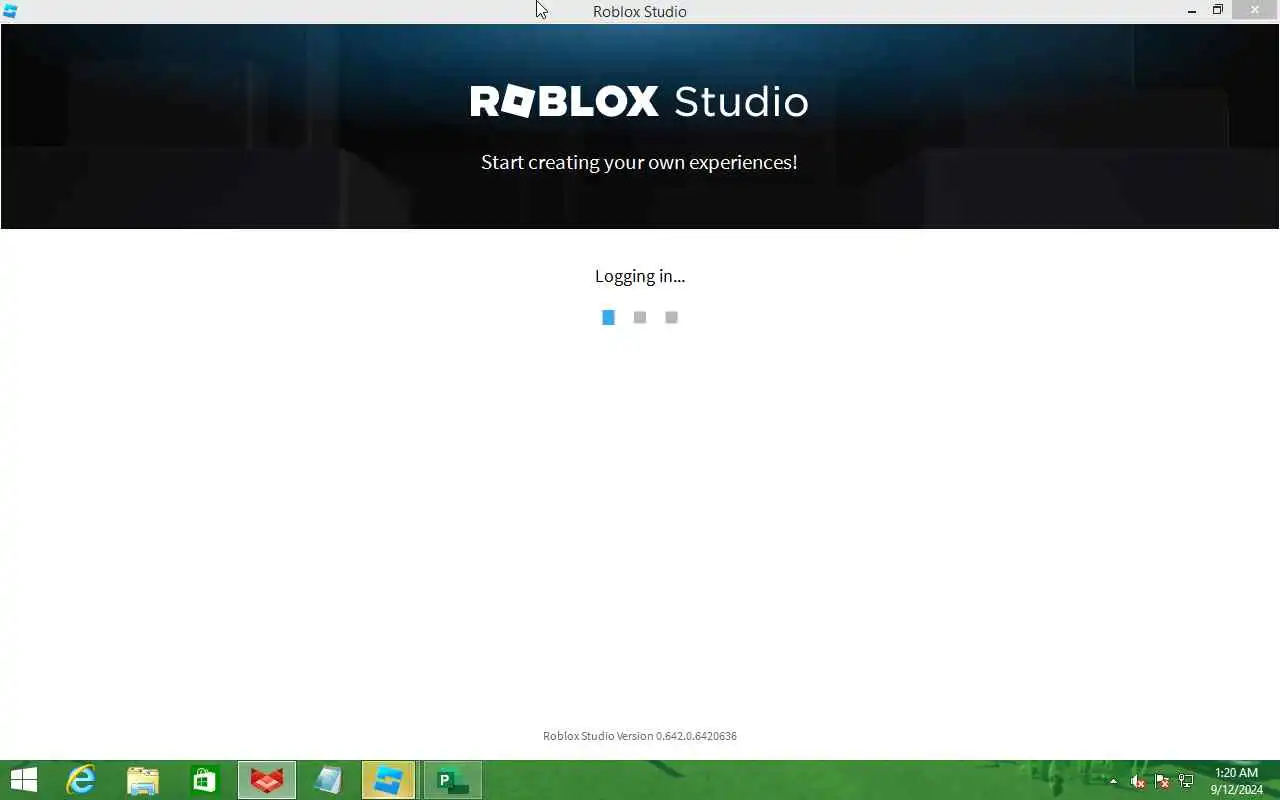
Task: Launch Internet Explorer from the taskbar
Action: (x=81, y=780)
